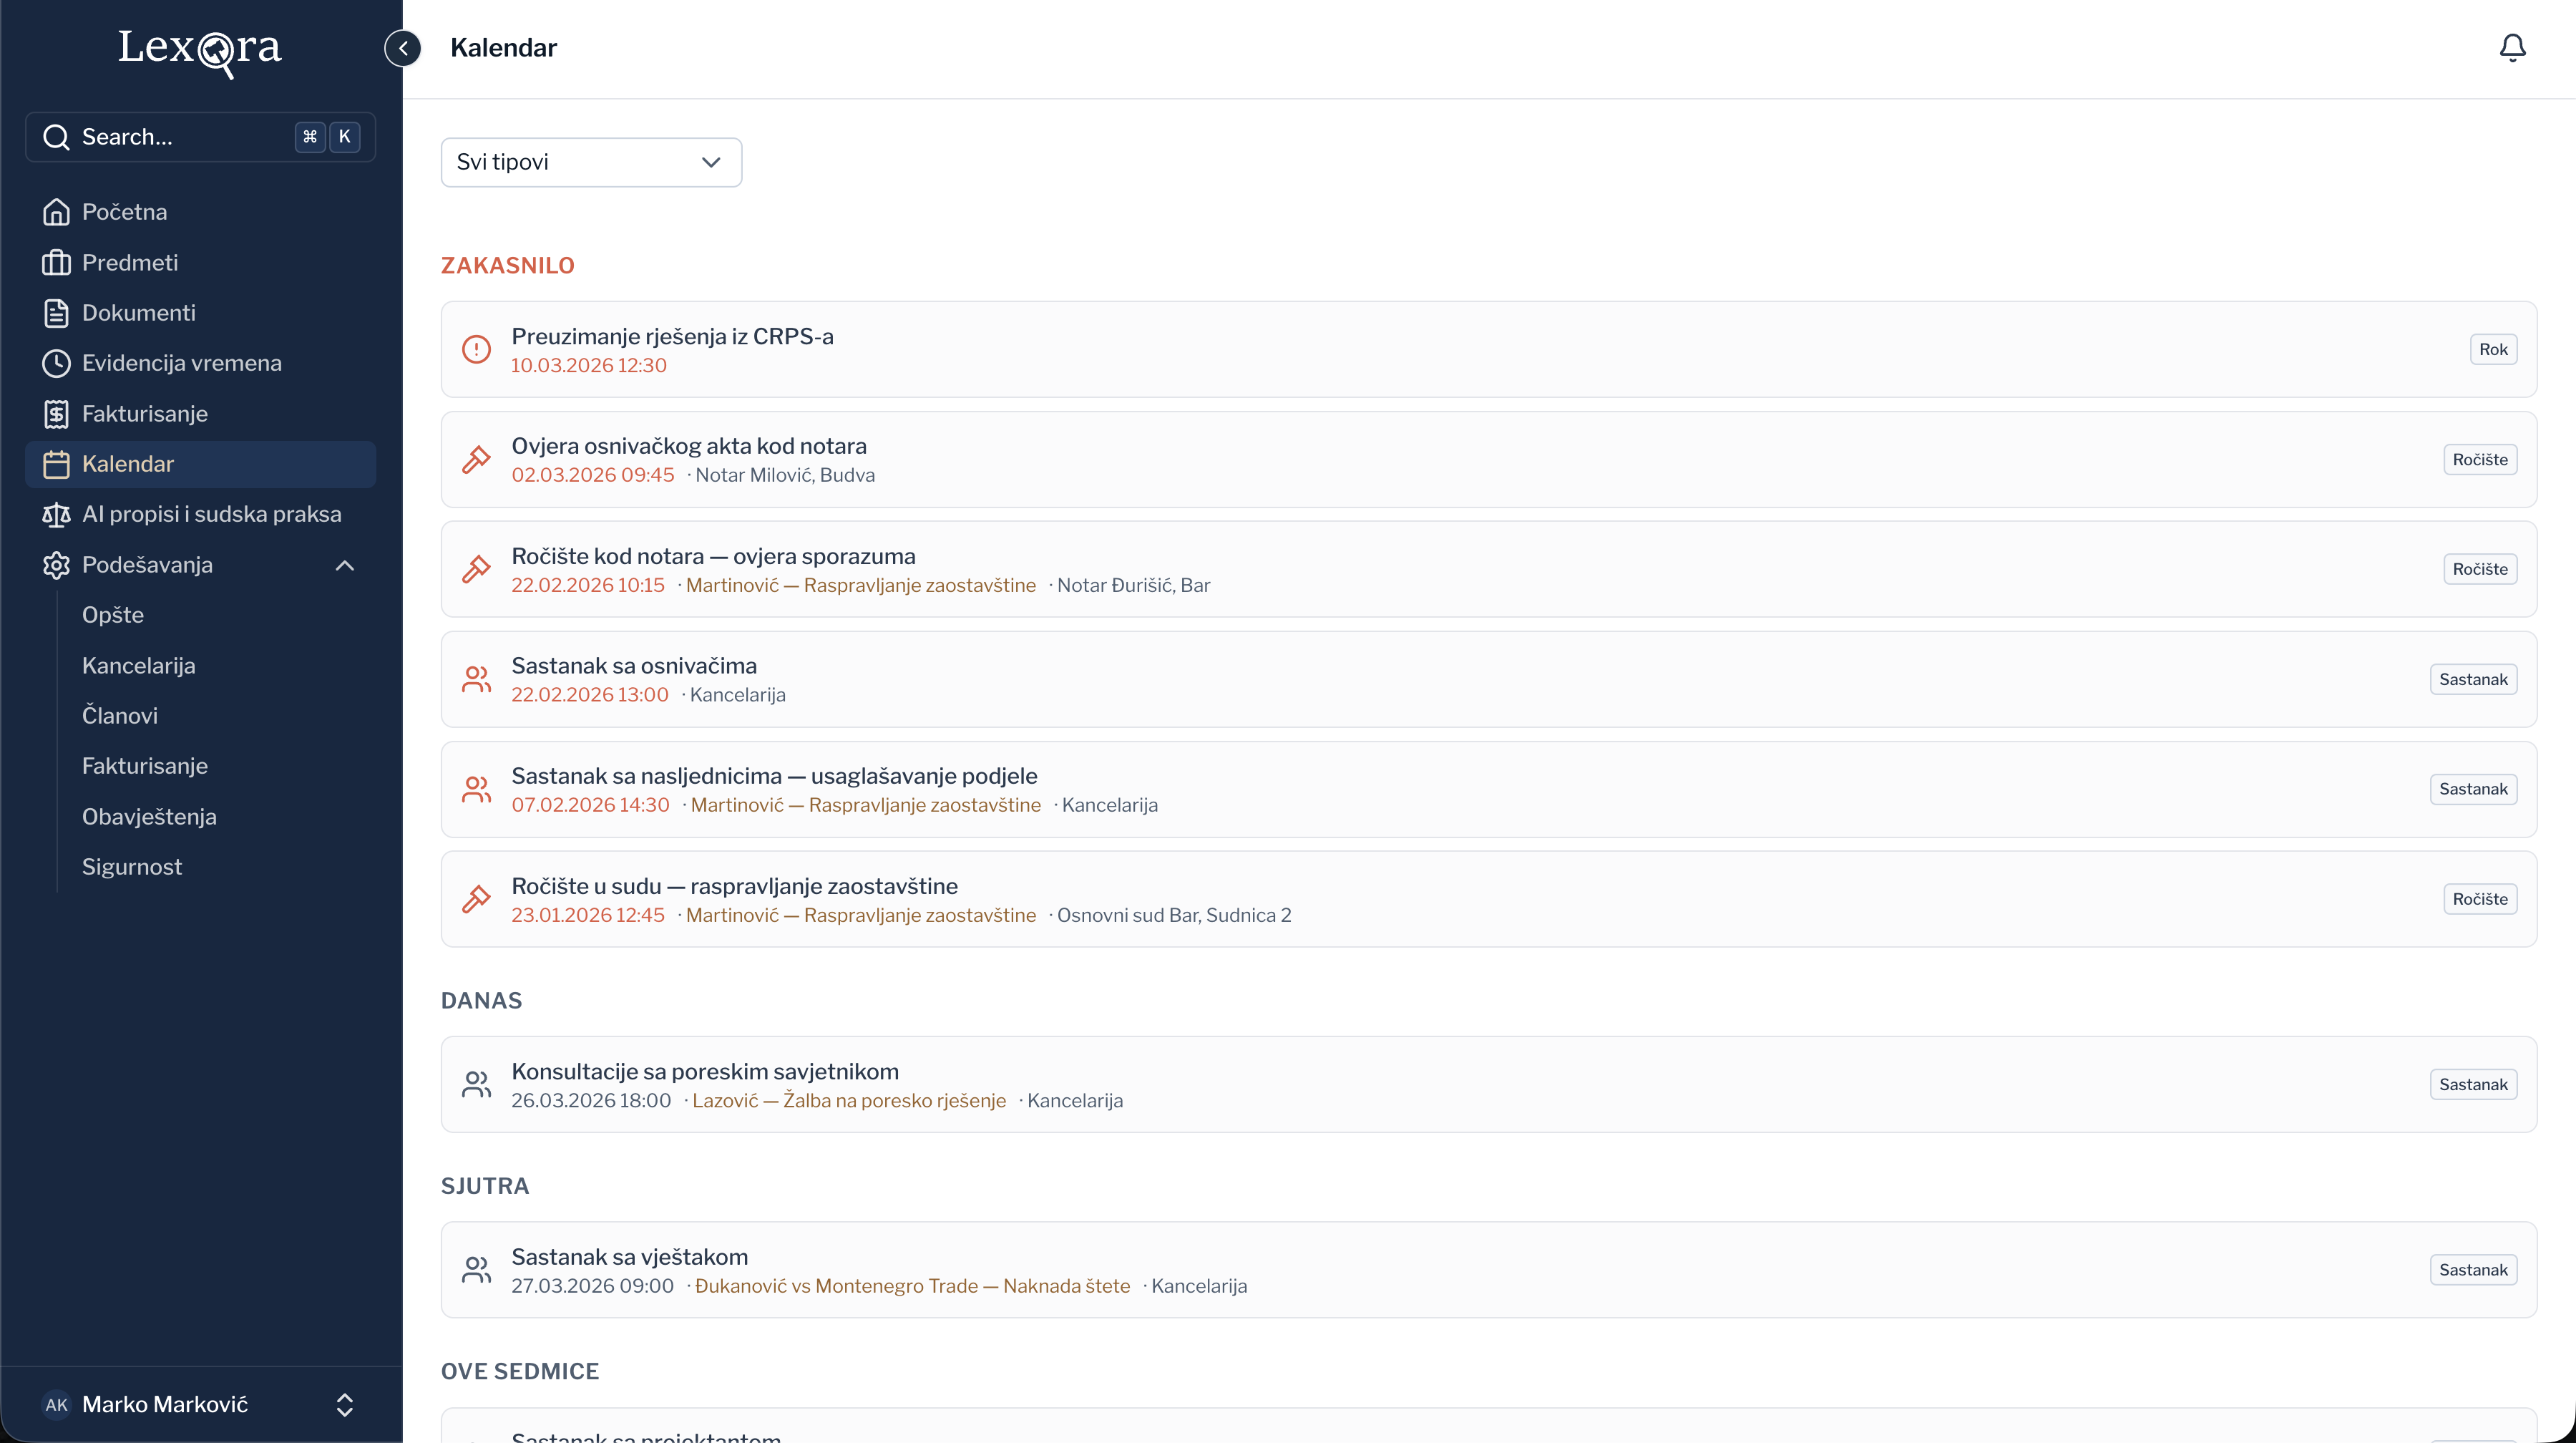Image resolution: width=2576 pixels, height=1443 pixels.
Task: Click the people icon on Sastanak sa nasljednicima
Action: pos(476,789)
